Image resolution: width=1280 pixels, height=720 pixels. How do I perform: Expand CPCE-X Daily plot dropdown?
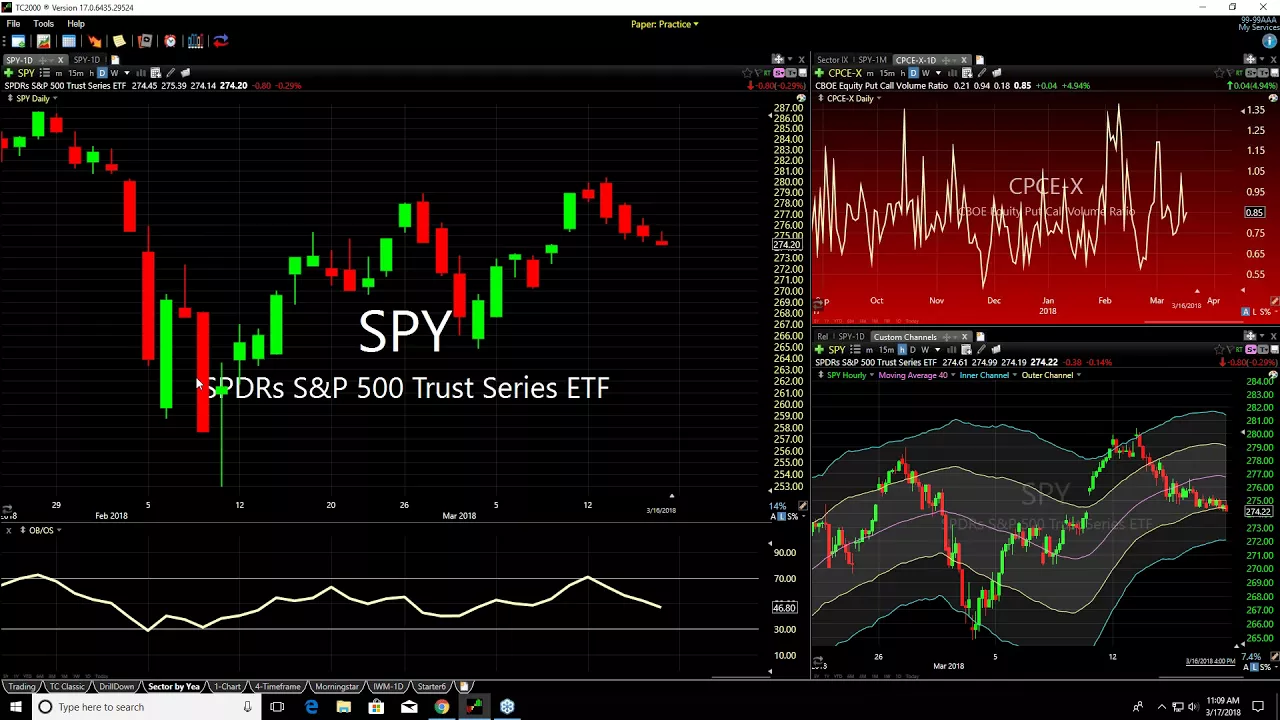tap(879, 98)
